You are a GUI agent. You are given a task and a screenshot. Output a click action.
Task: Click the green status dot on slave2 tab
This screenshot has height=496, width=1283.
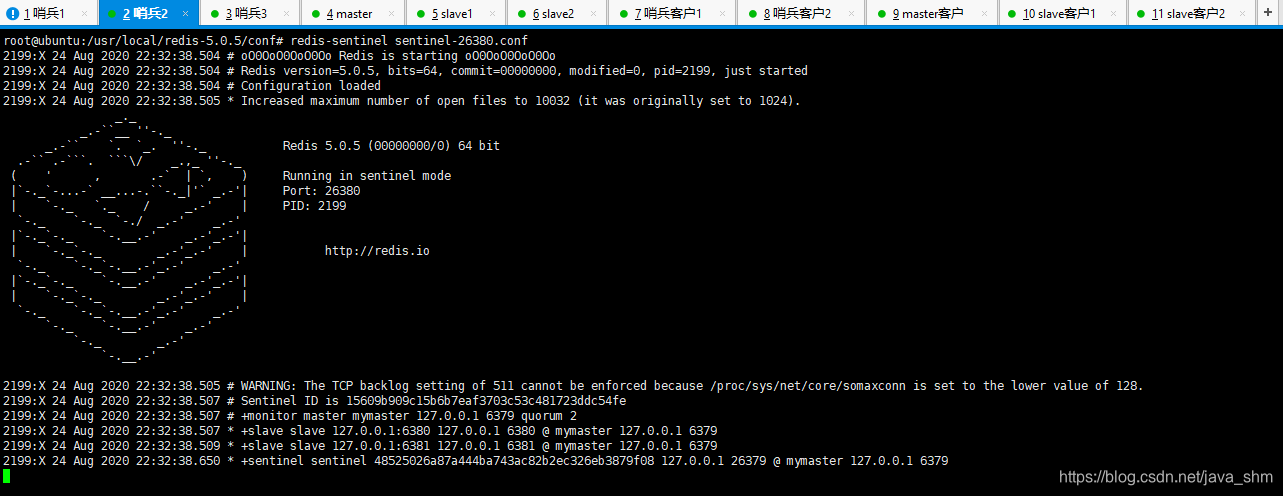pyautogui.click(x=521, y=14)
